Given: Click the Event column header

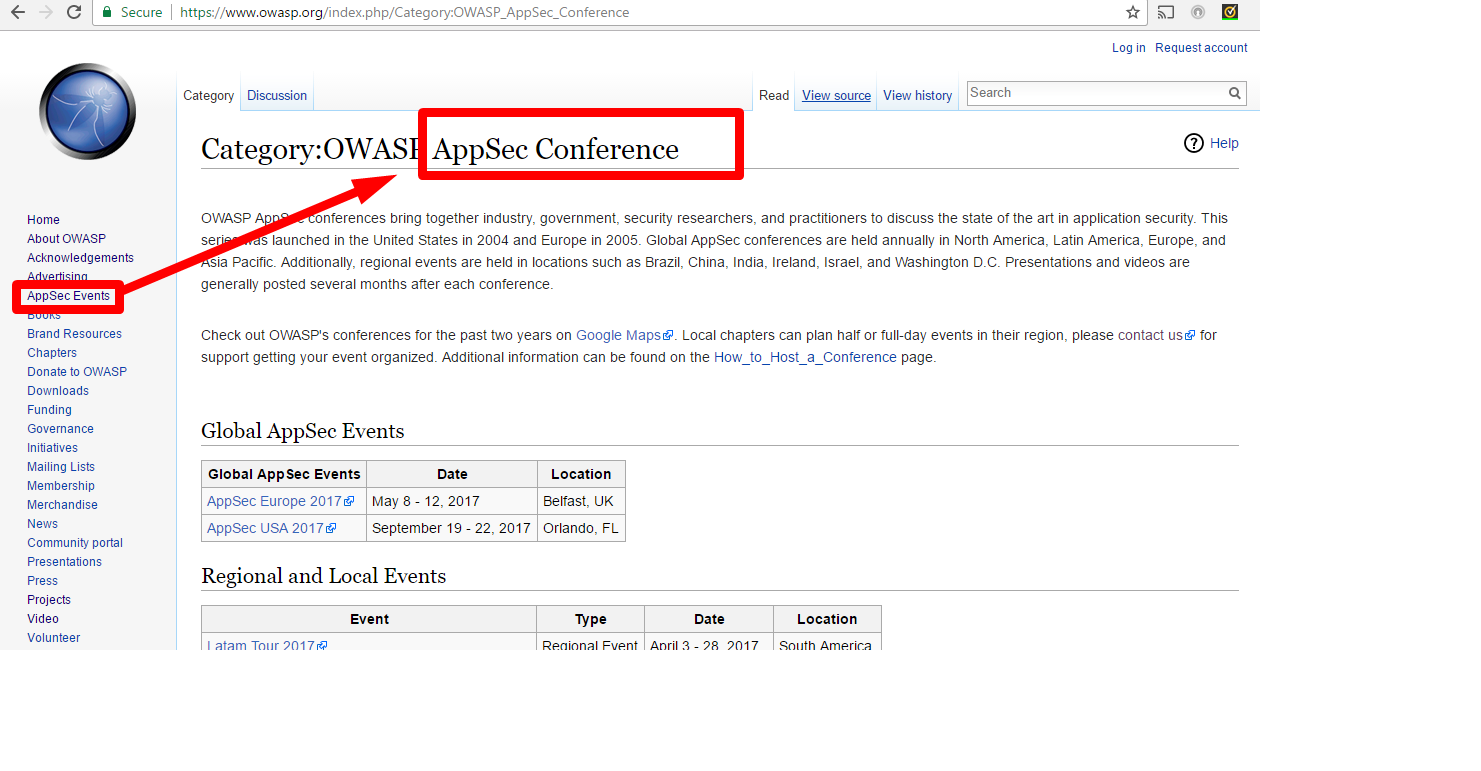Looking at the screenshot, I should coord(369,619).
